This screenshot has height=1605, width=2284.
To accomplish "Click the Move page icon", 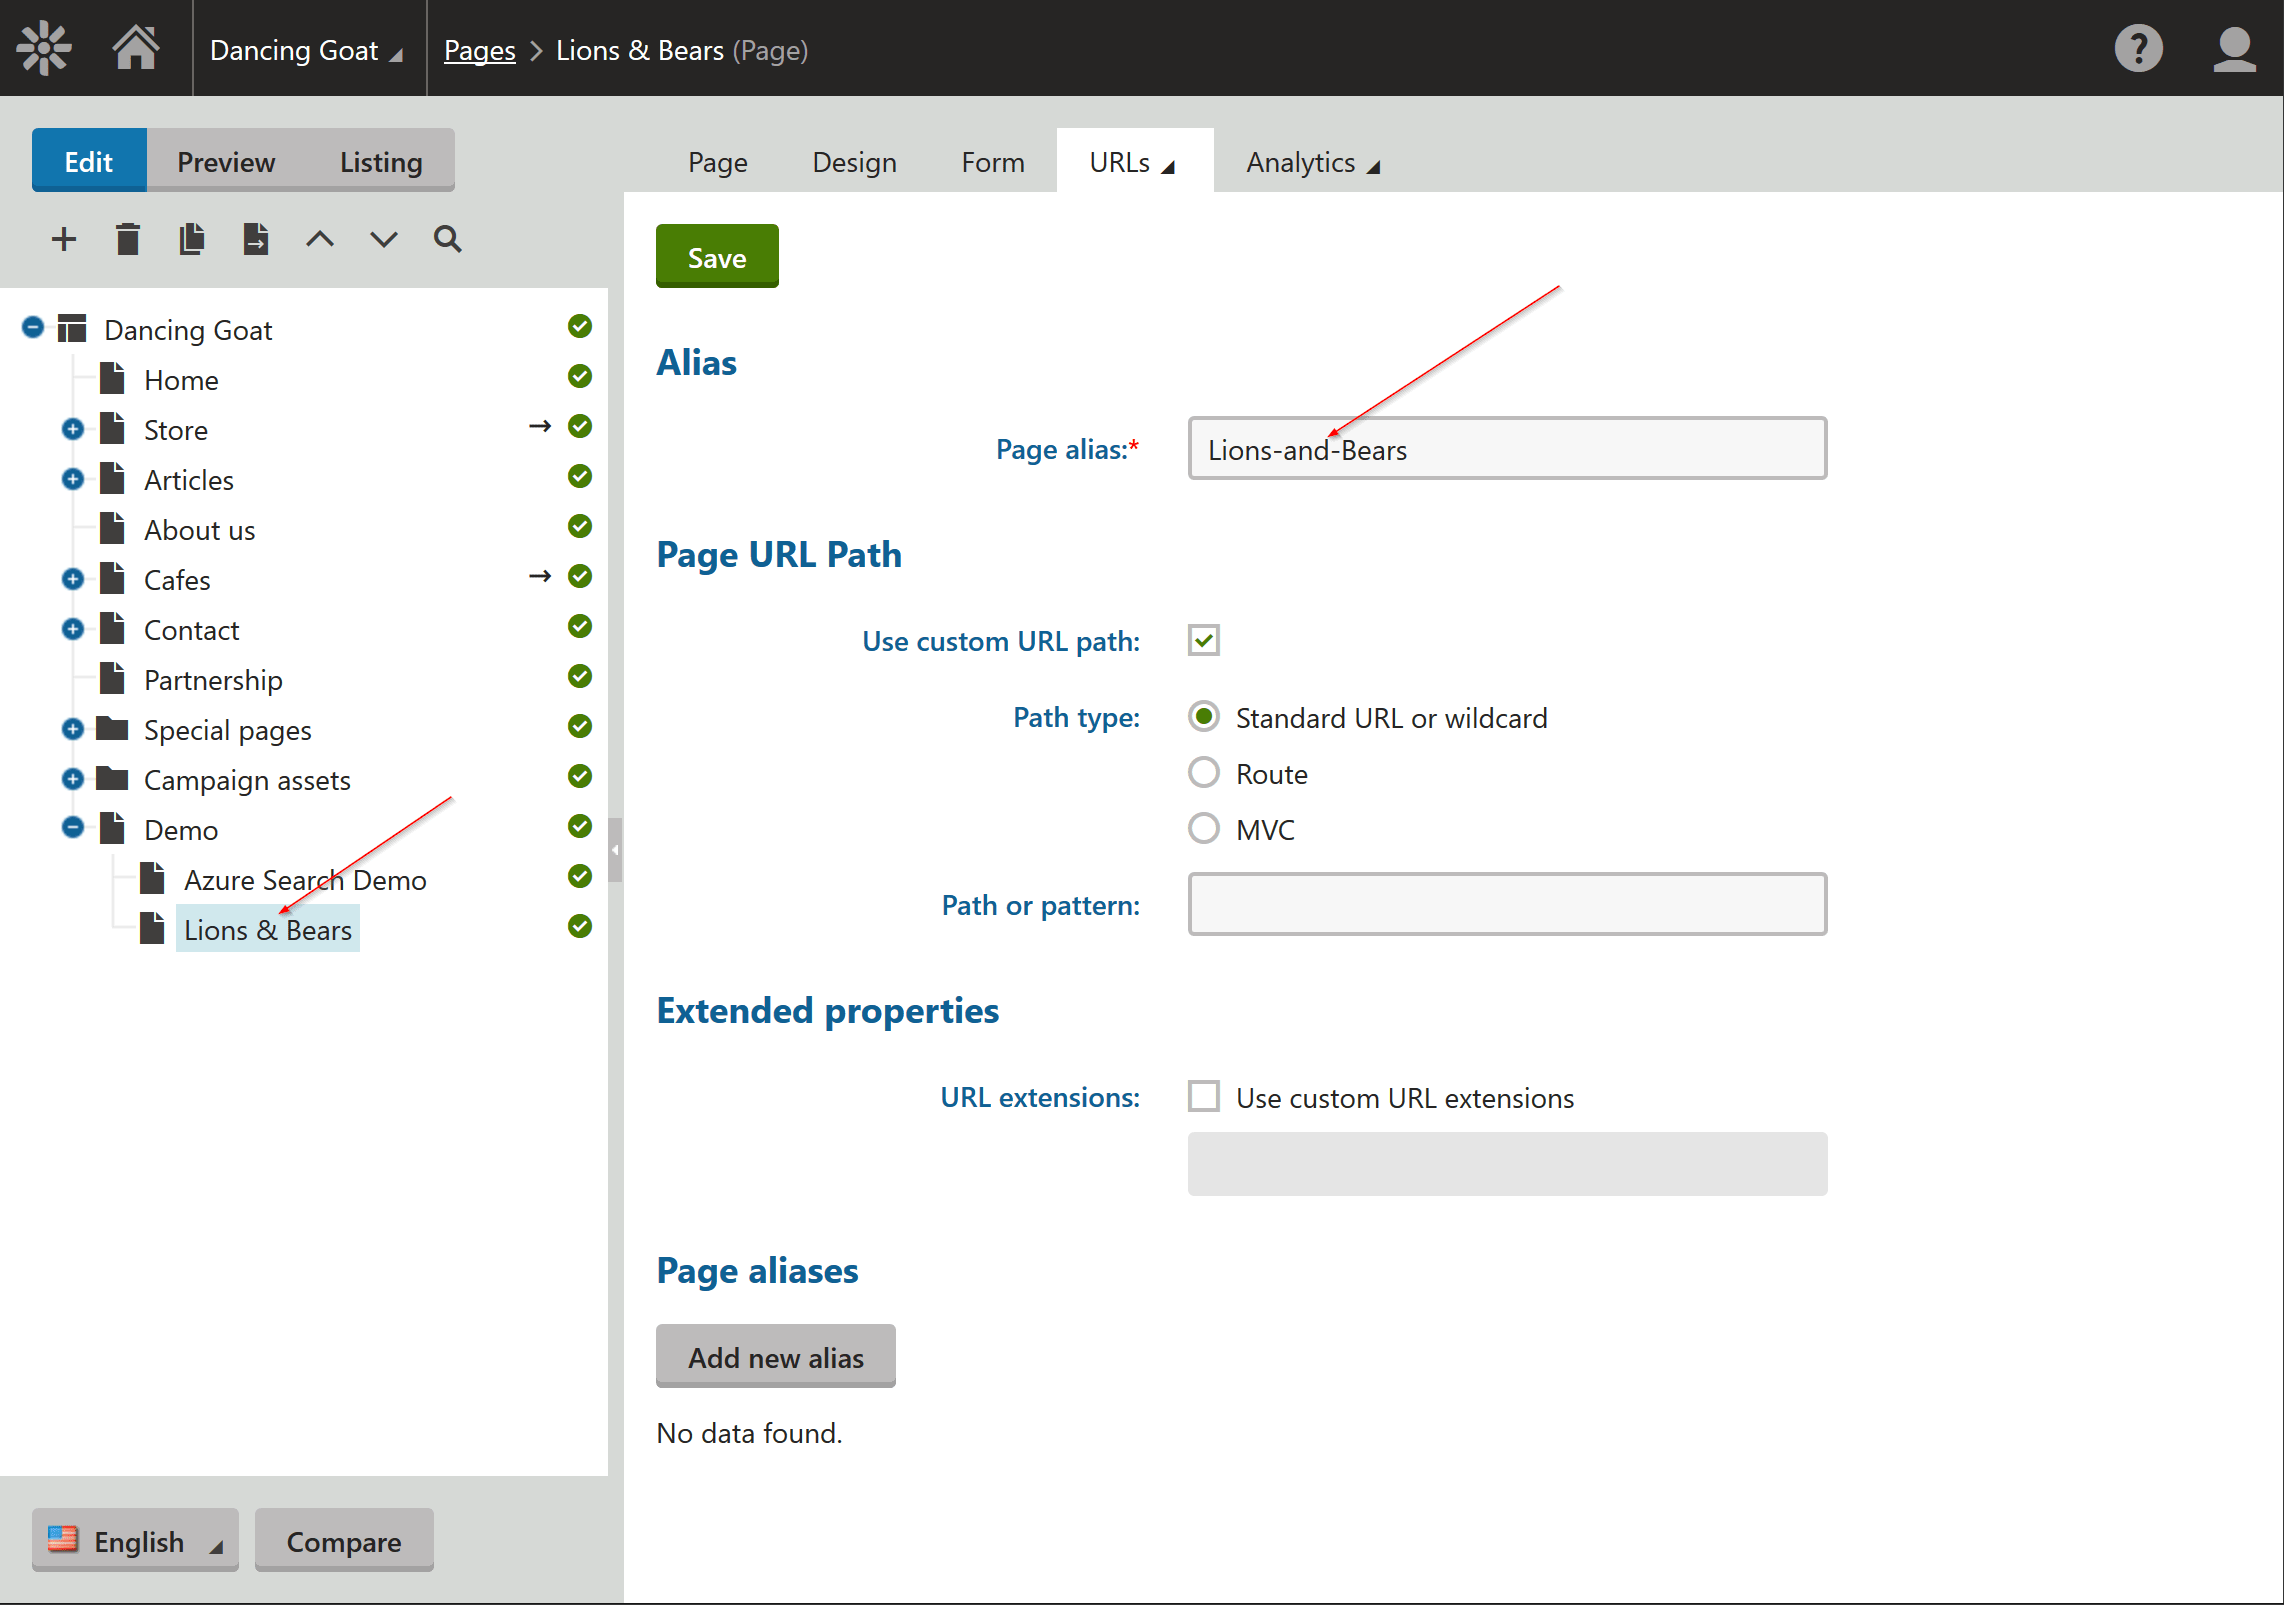I will tap(256, 239).
